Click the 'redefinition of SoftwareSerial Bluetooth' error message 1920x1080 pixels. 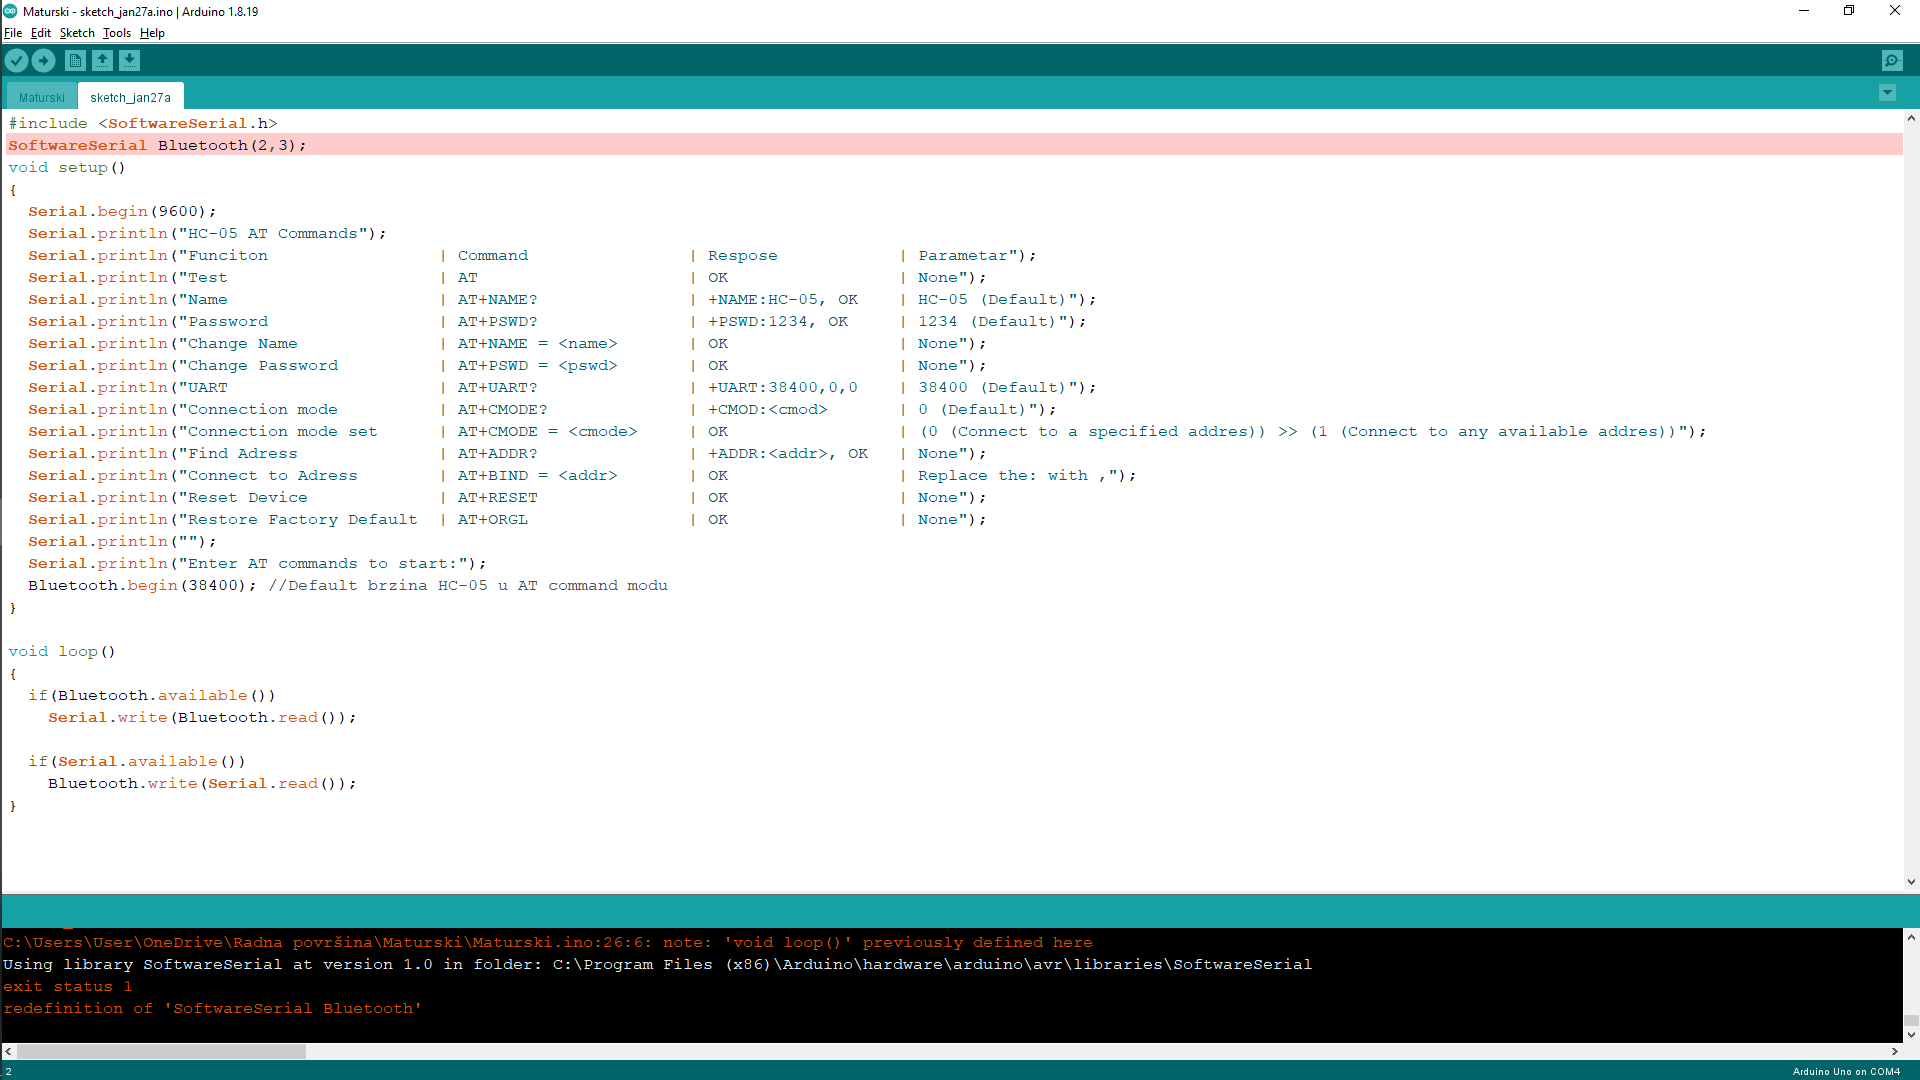click(x=212, y=1008)
